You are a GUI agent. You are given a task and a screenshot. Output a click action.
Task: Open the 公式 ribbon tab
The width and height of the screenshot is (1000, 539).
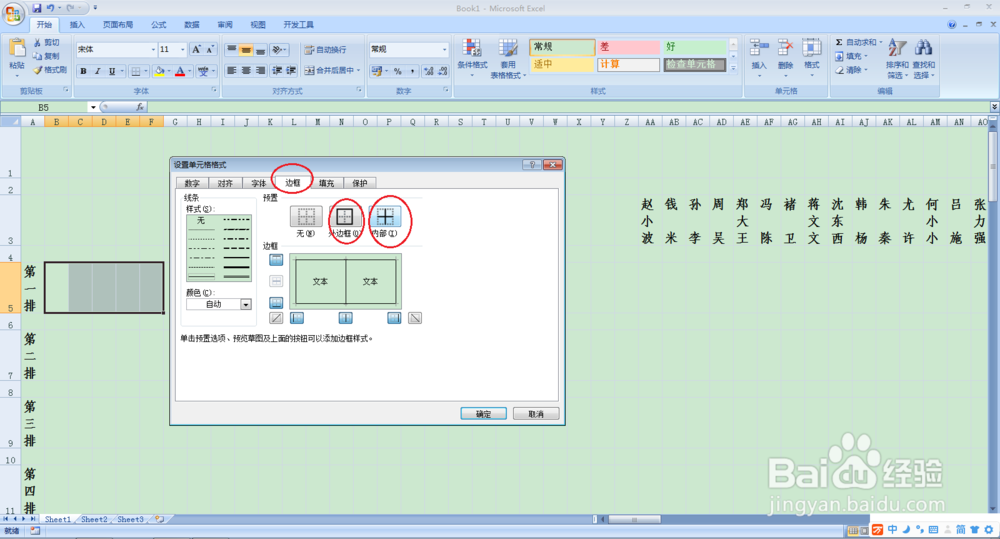(x=158, y=25)
